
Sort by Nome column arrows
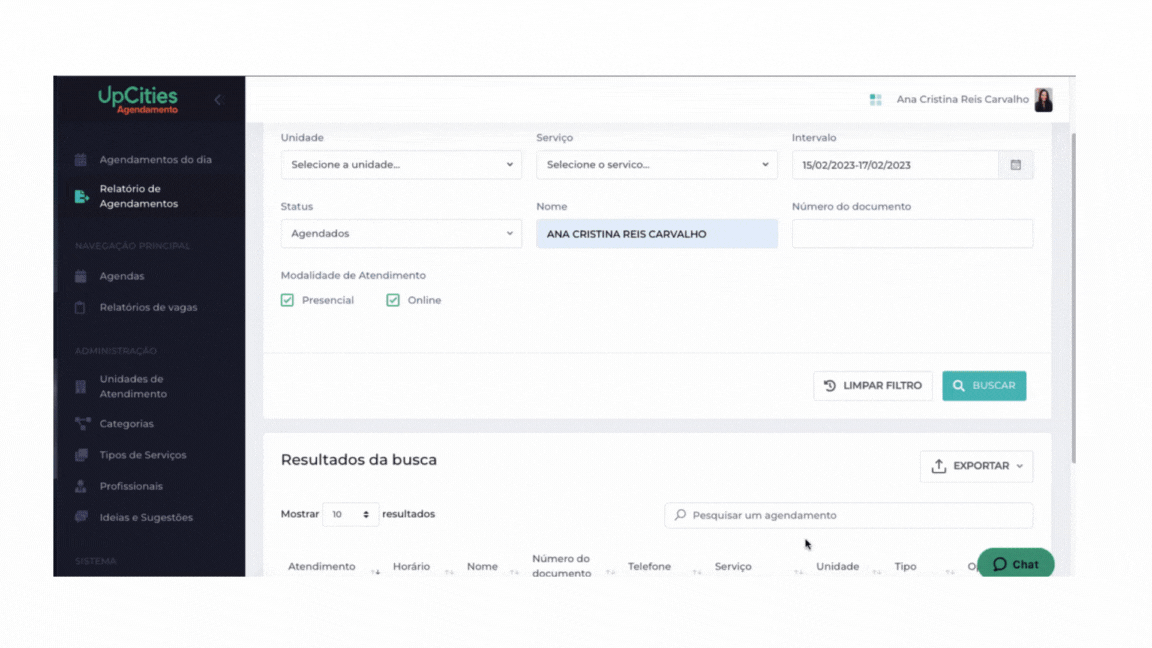514,571
